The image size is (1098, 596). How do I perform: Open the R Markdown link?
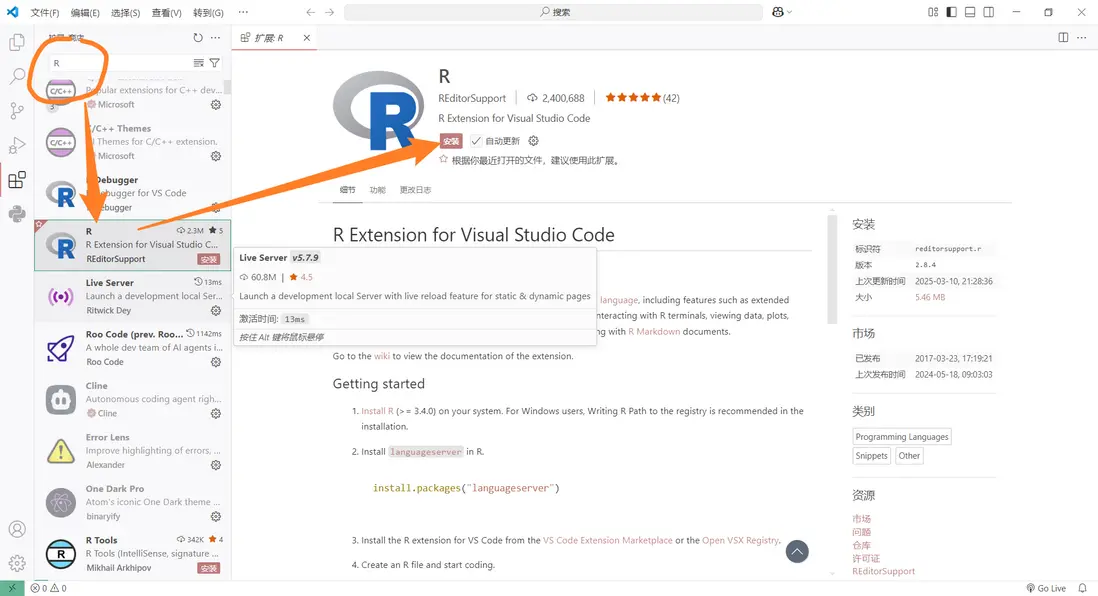654,331
